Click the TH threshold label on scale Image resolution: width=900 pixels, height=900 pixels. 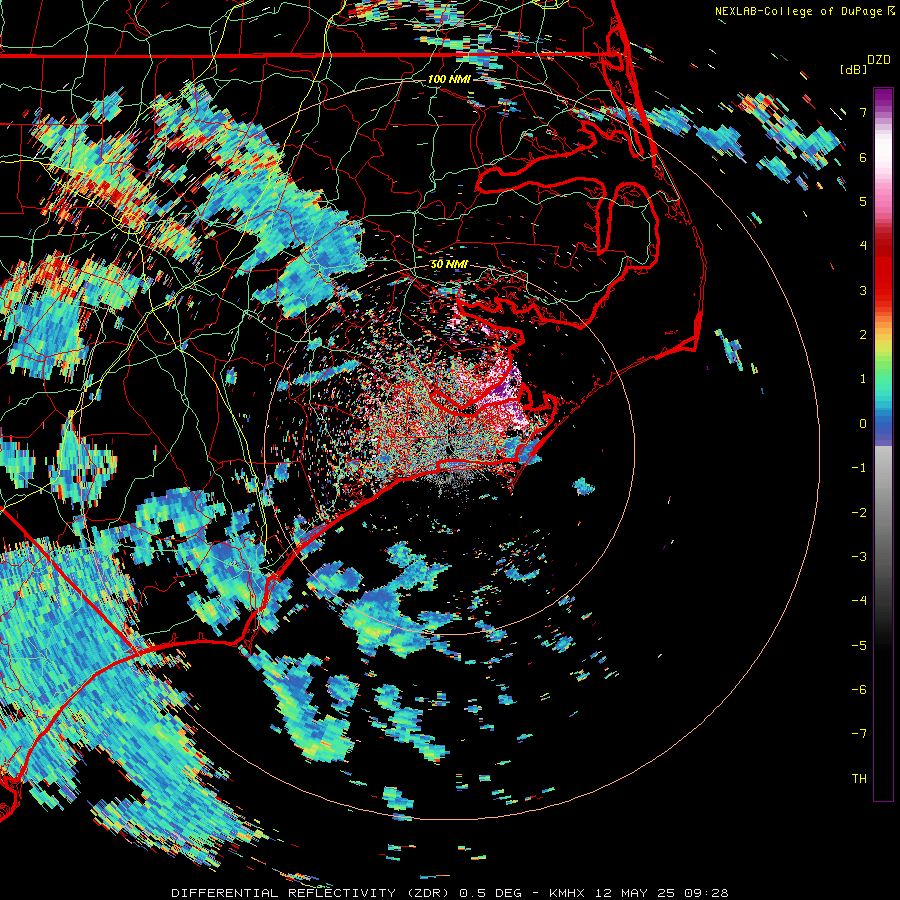[x=859, y=778]
